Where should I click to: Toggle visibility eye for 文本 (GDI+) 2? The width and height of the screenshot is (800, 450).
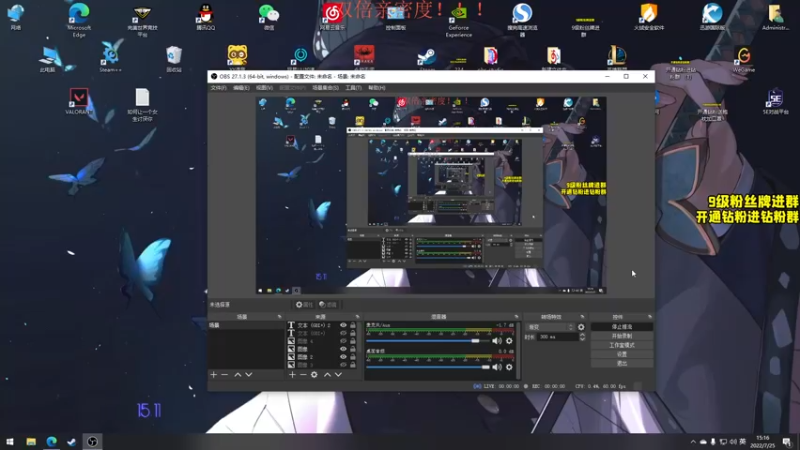[343, 325]
